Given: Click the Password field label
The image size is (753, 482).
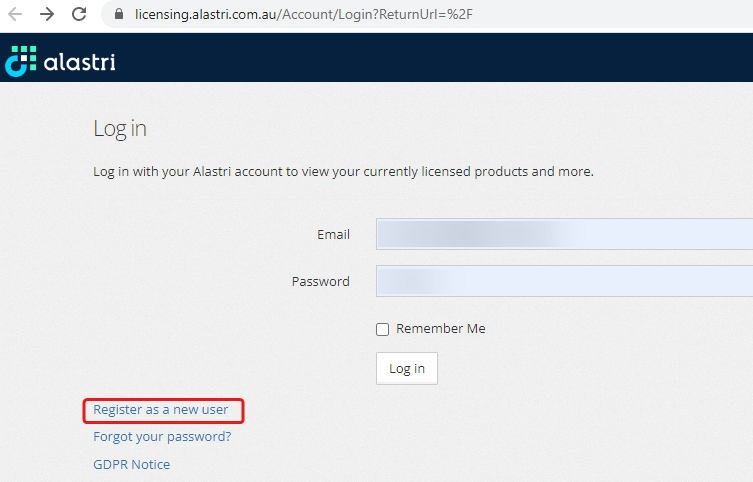Looking at the screenshot, I should 320,282.
